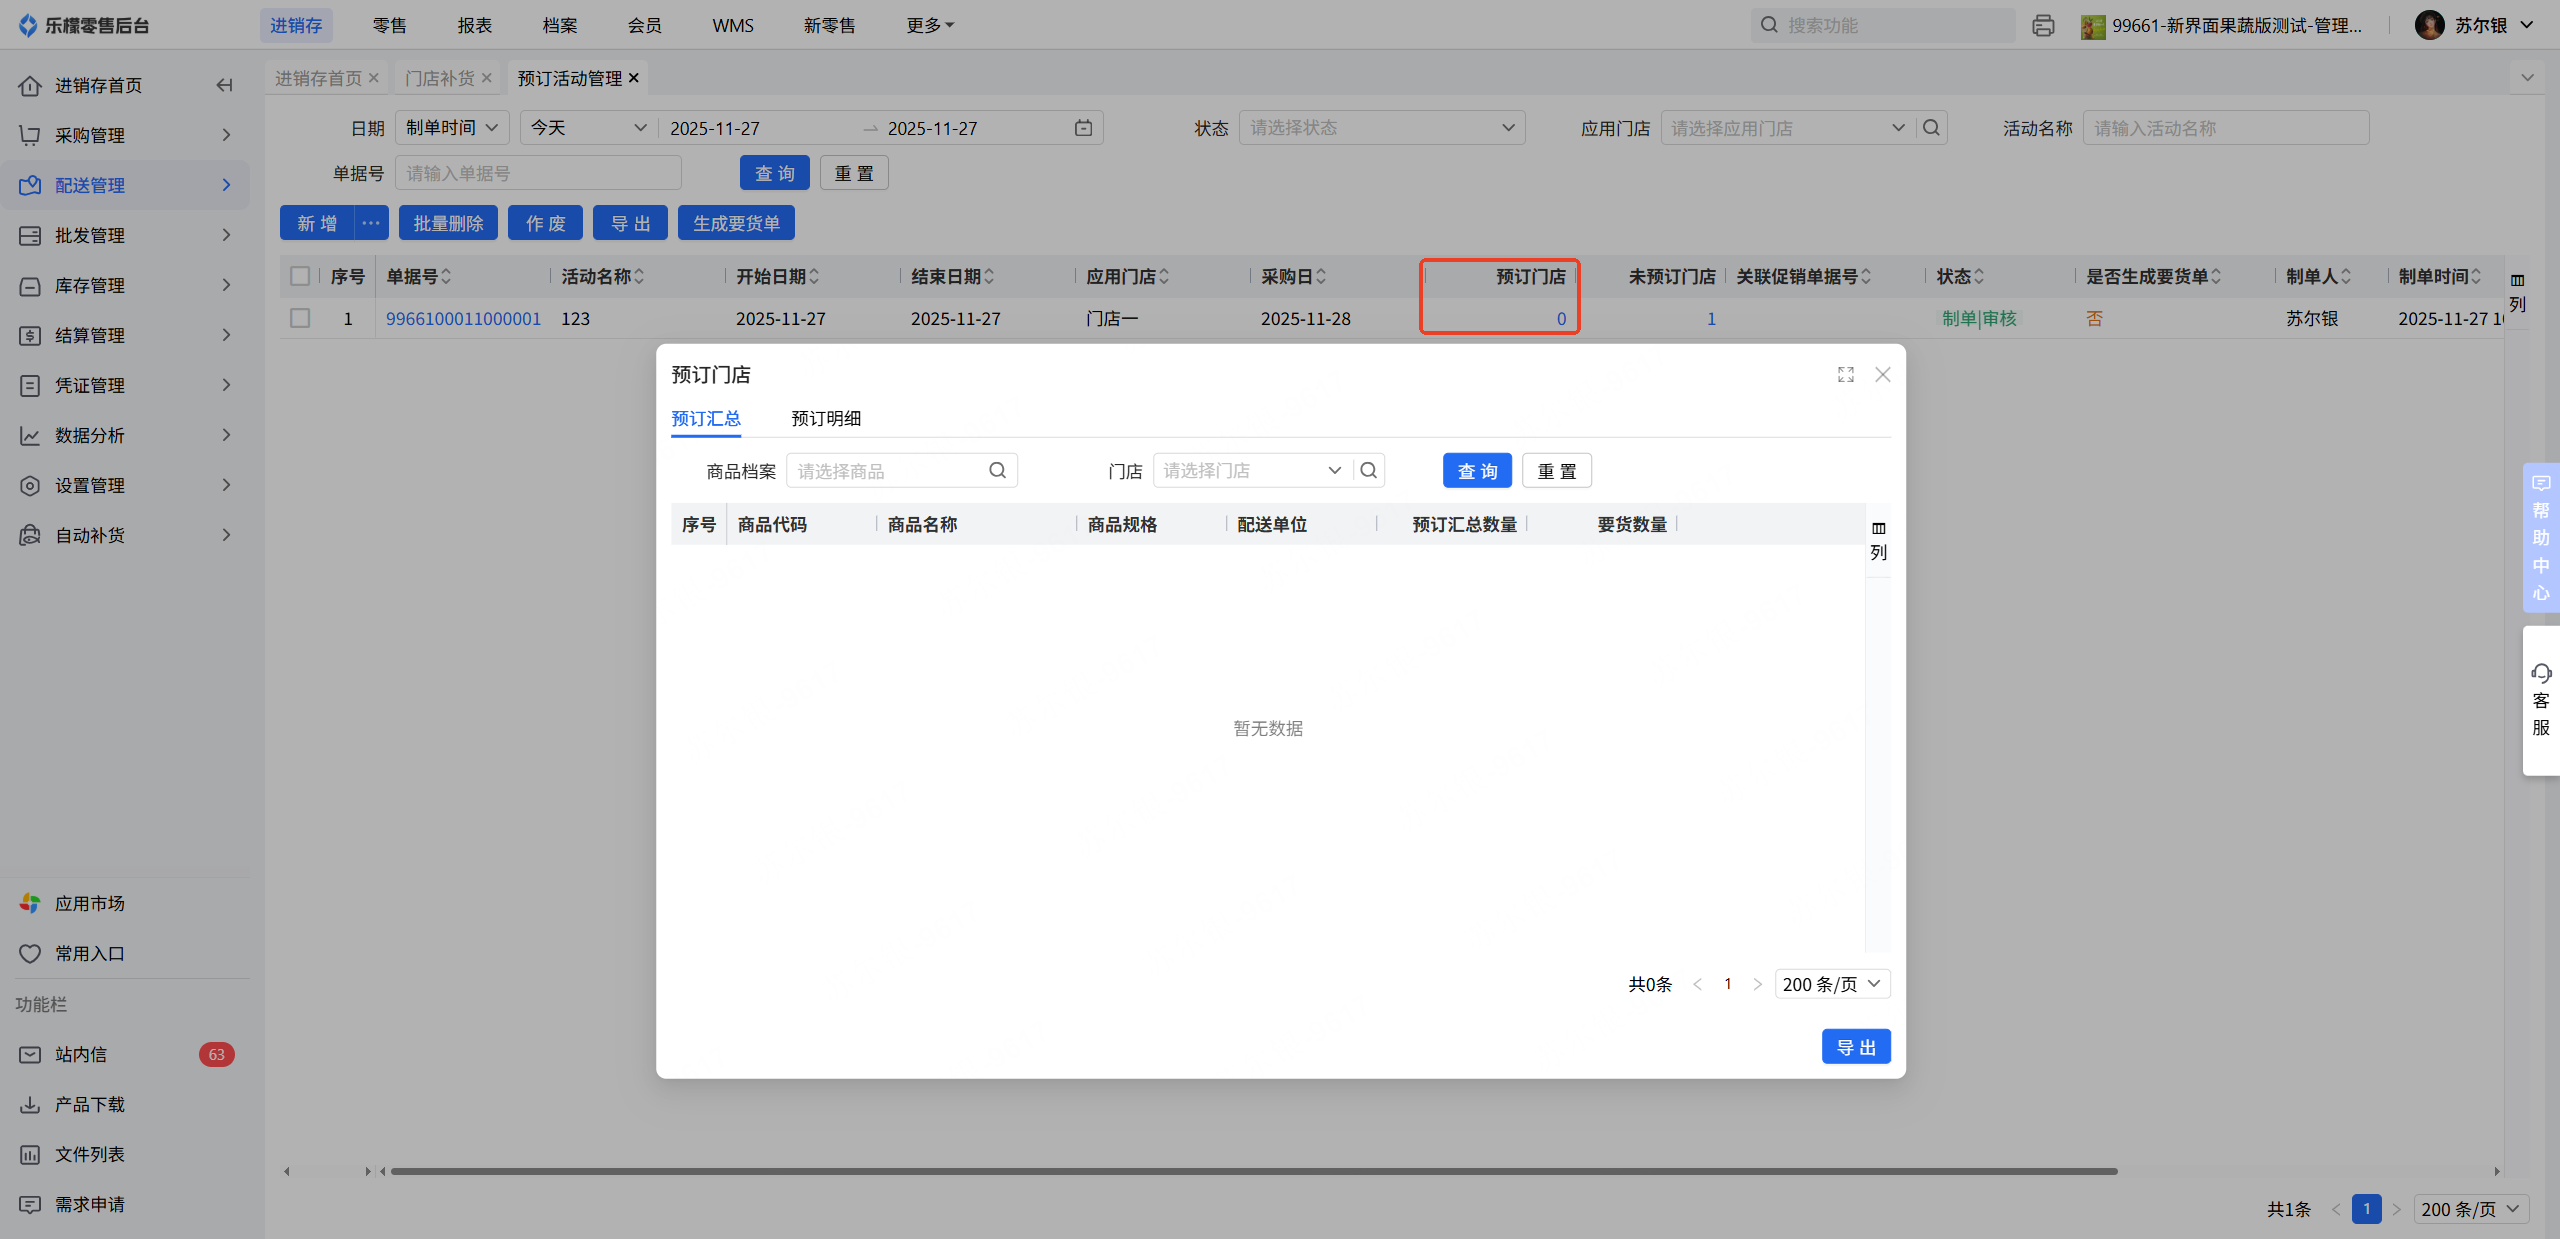The image size is (2560, 1239).
Task: Check the row 1 checkbox
Action: (x=299, y=318)
